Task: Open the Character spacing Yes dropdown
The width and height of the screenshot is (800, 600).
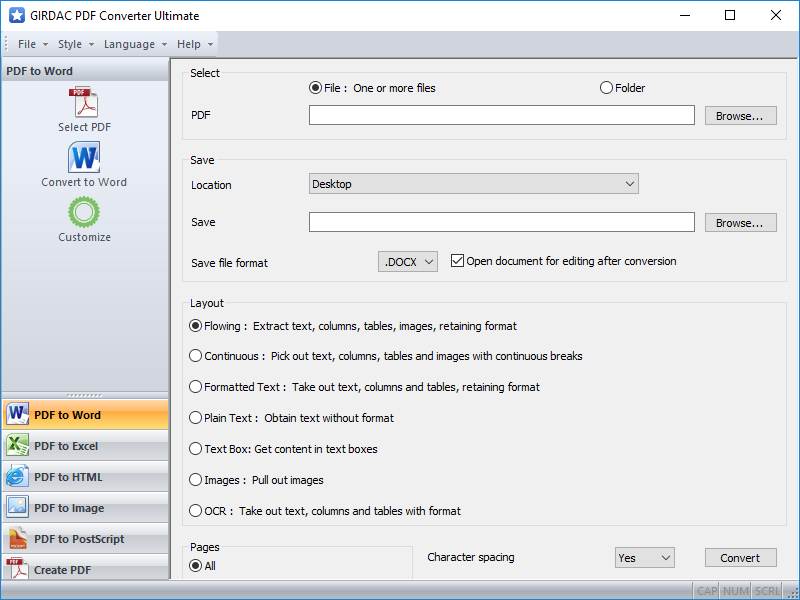Action: (x=644, y=558)
